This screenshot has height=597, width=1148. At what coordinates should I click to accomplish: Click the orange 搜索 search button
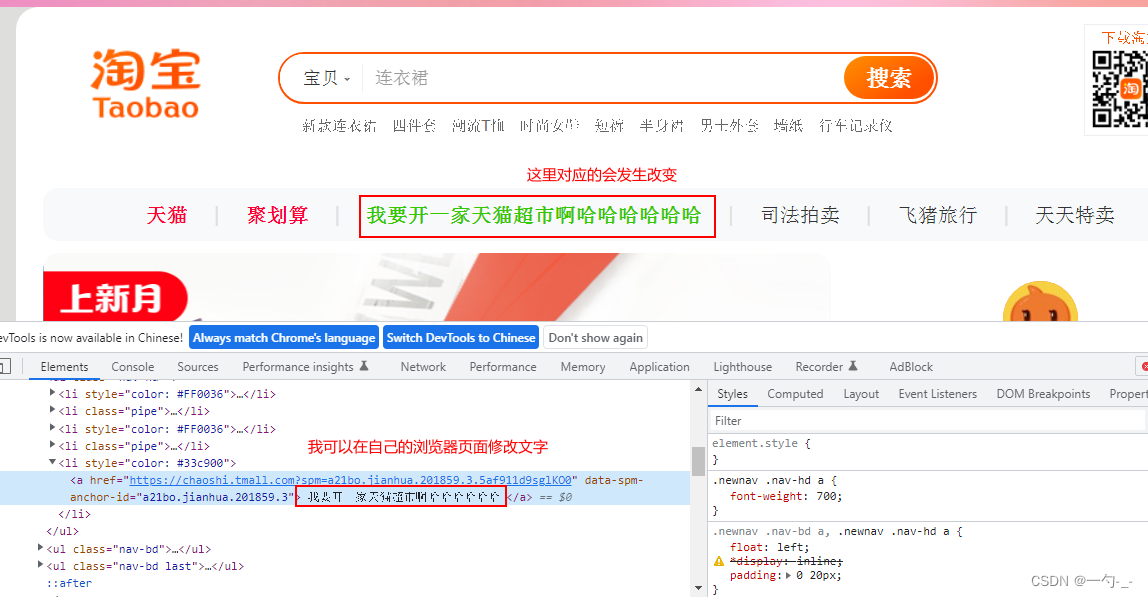pos(889,78)
